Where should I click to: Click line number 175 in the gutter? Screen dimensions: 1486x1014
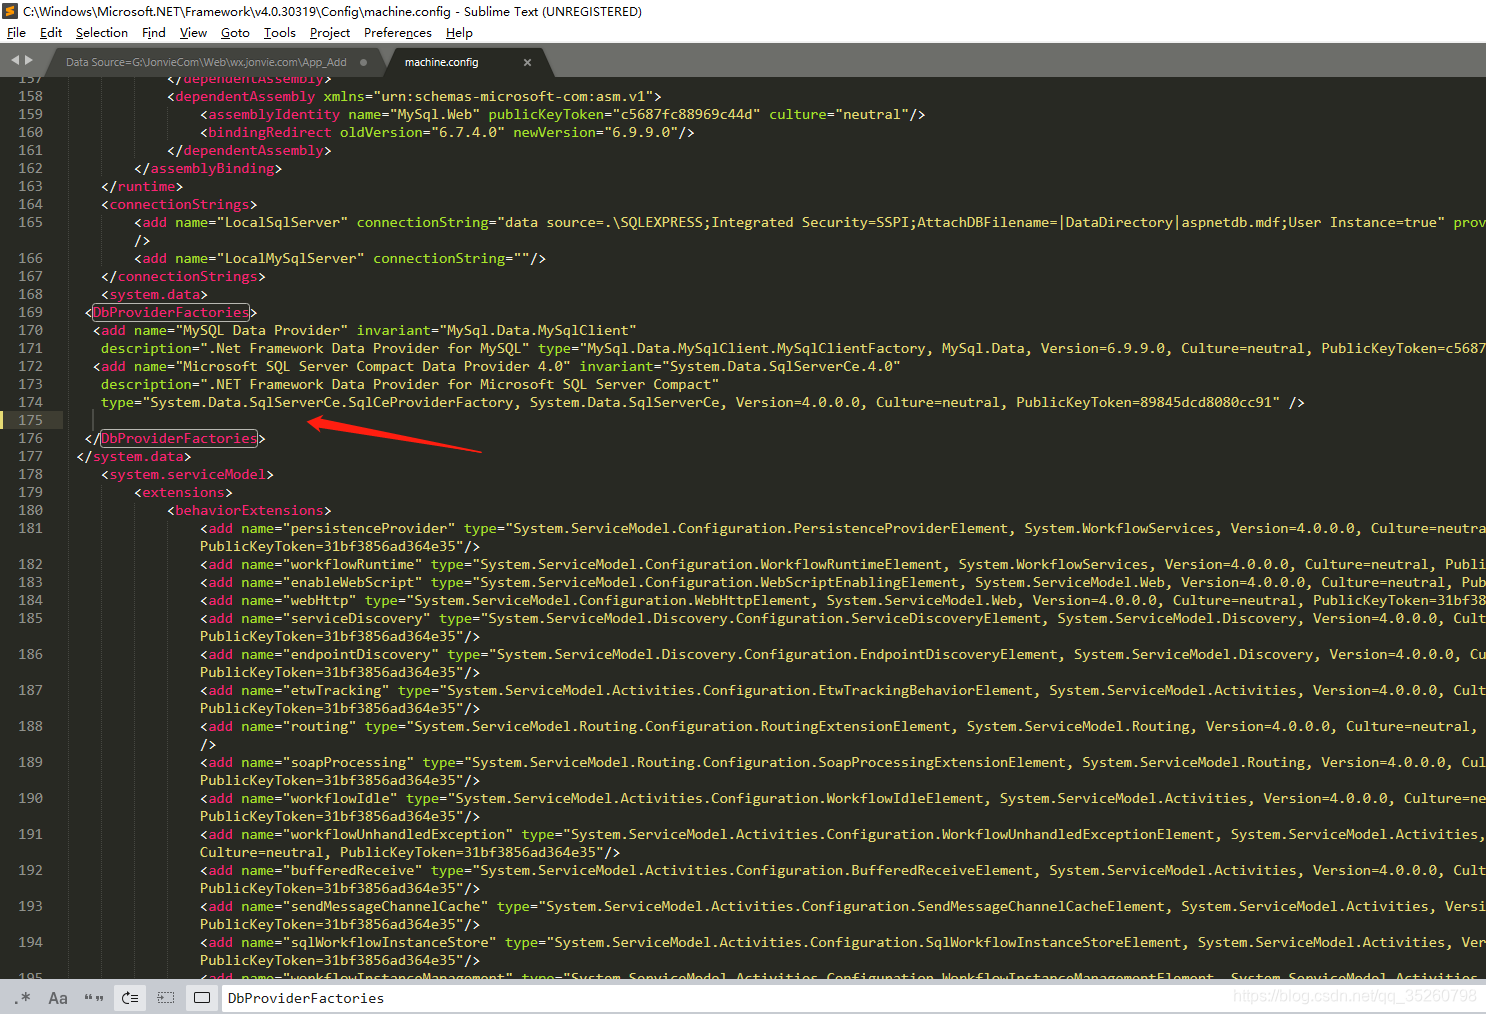click(30, 420)
